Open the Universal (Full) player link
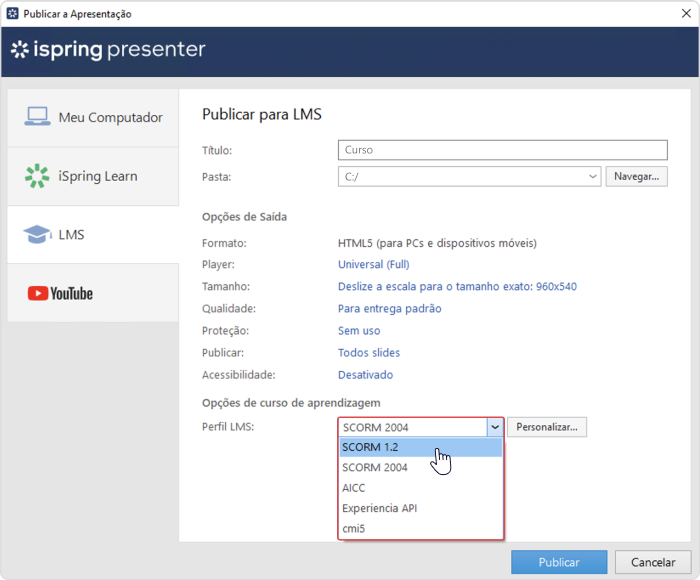The image size is (700, 580). (374, 264)
